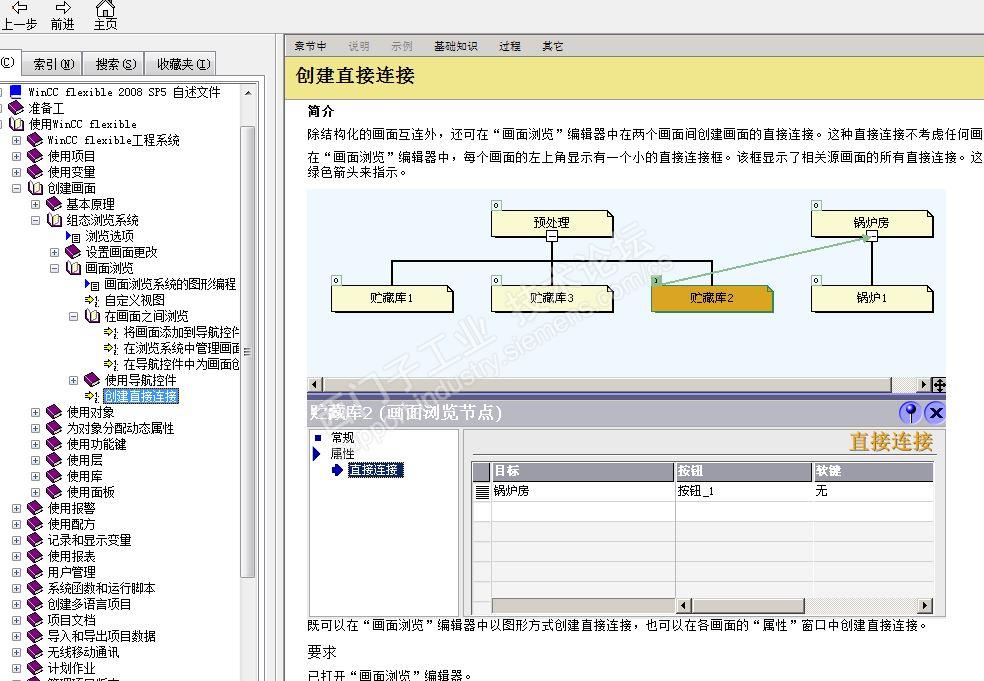Click the book icon beside 使用对象
The height and width of the screenshot is (681, 984).
(x=55, y=412)
